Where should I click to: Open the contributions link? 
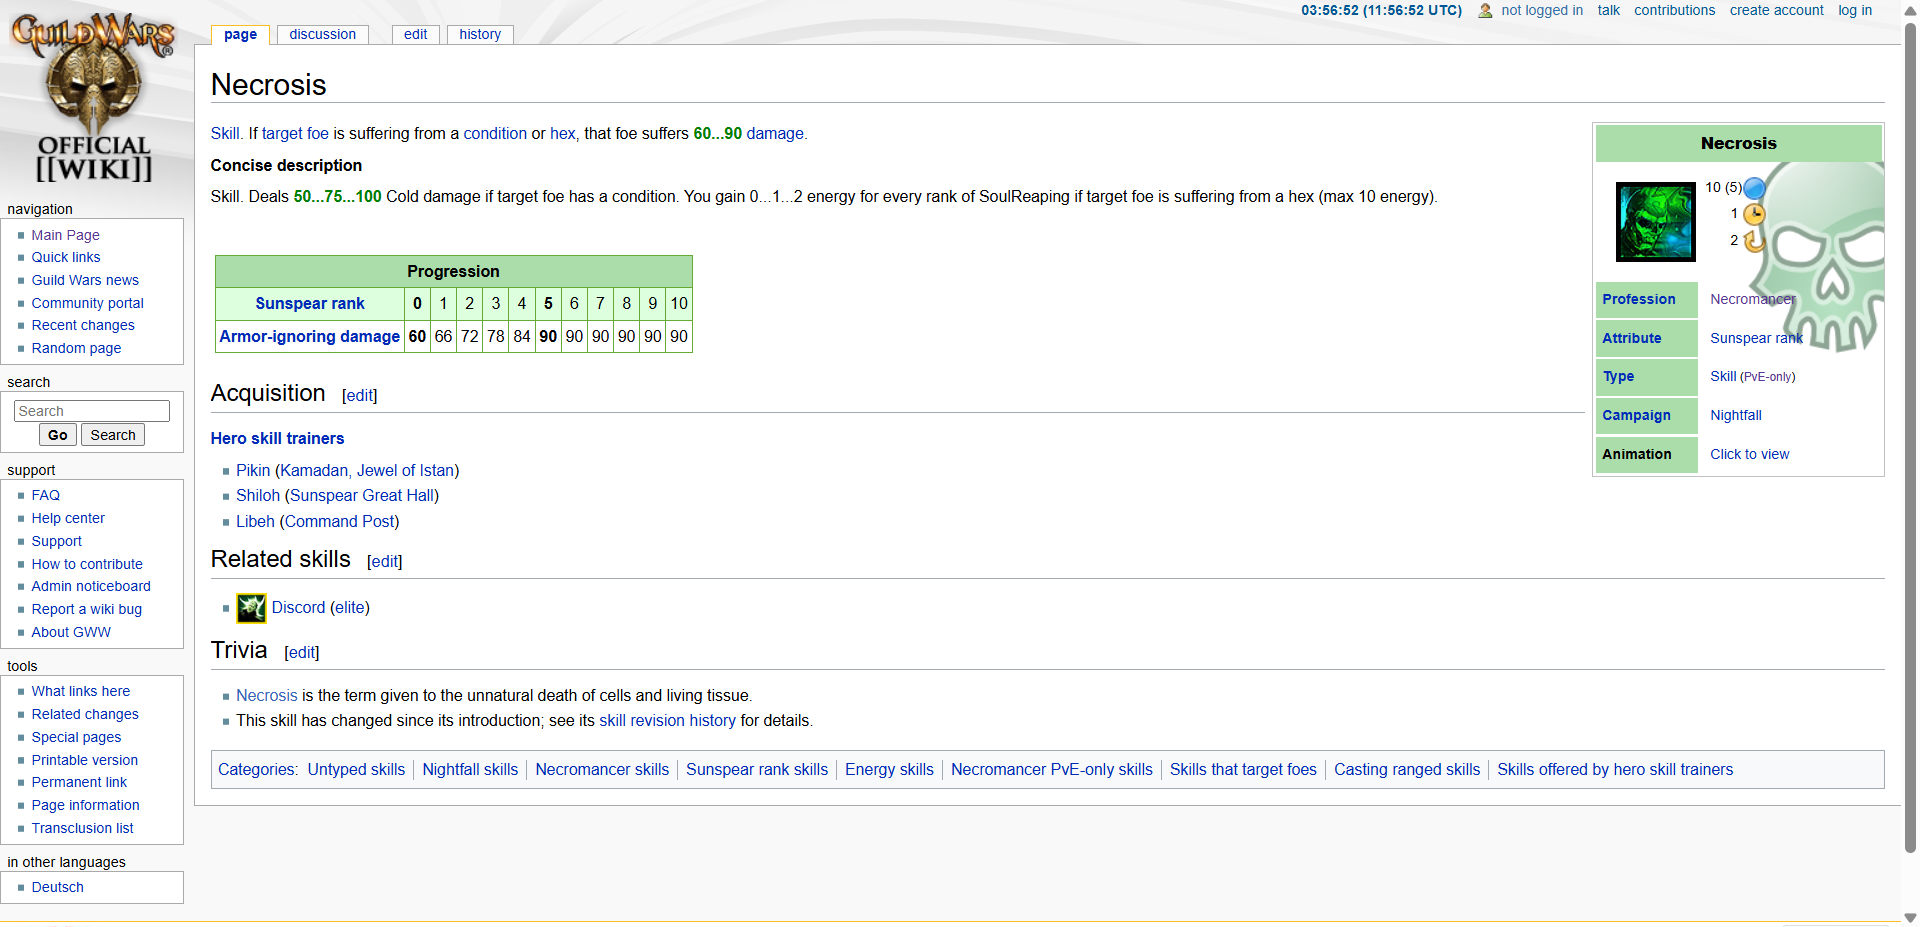tap(1674, 10)
